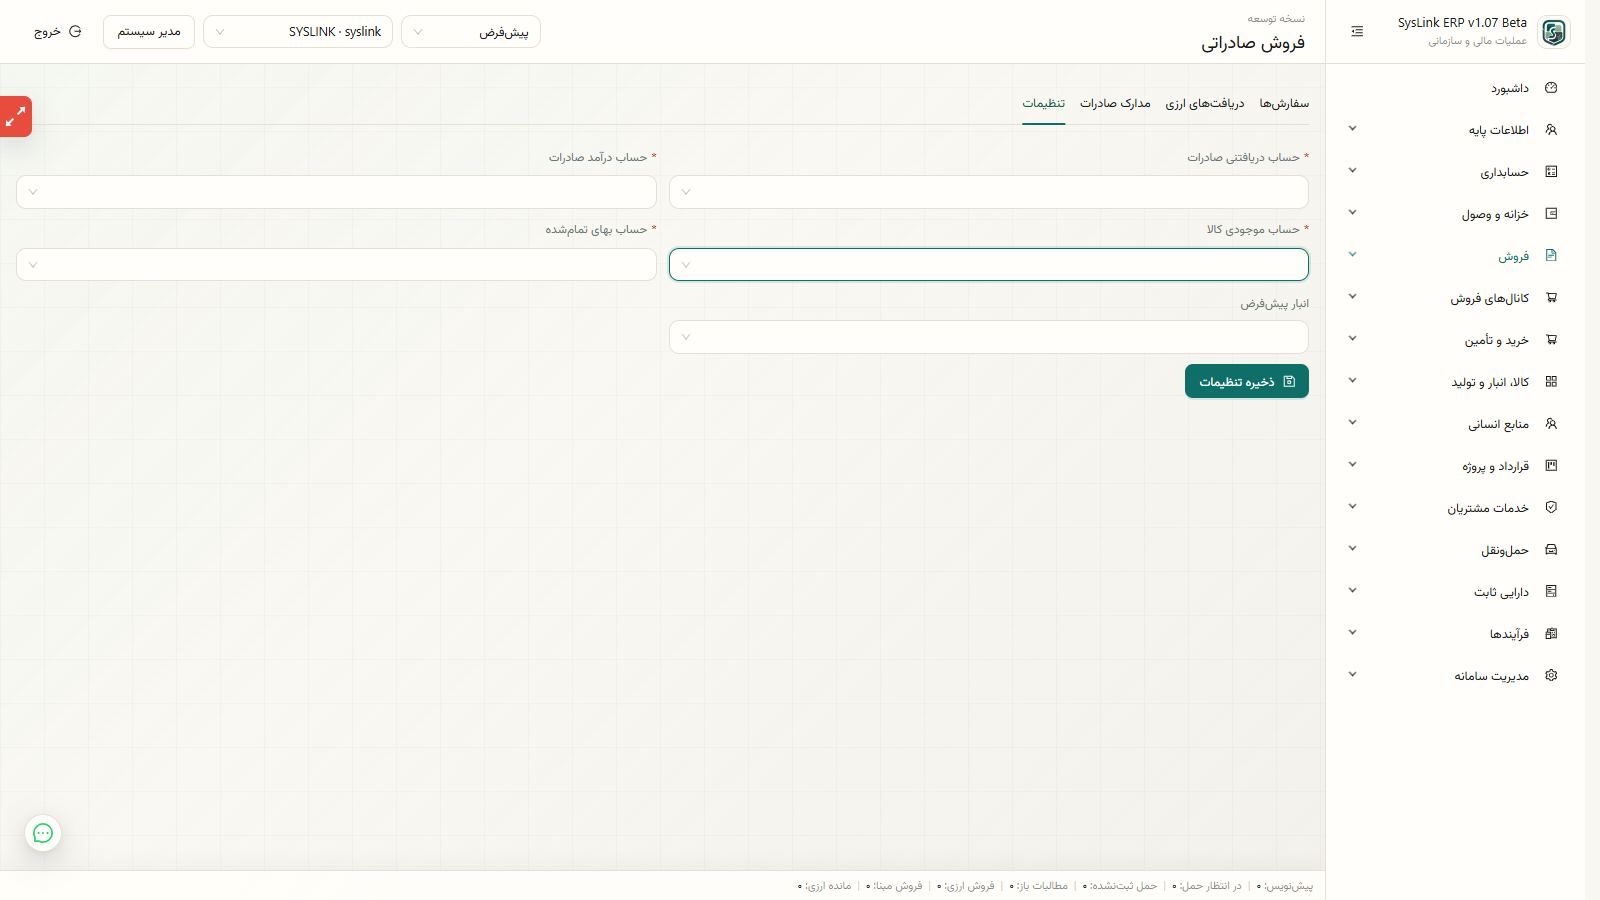This screenshot has height=900, width=1600.
Task: Expand the مدیریت سامانه chevron
Action: point(1352,675)
